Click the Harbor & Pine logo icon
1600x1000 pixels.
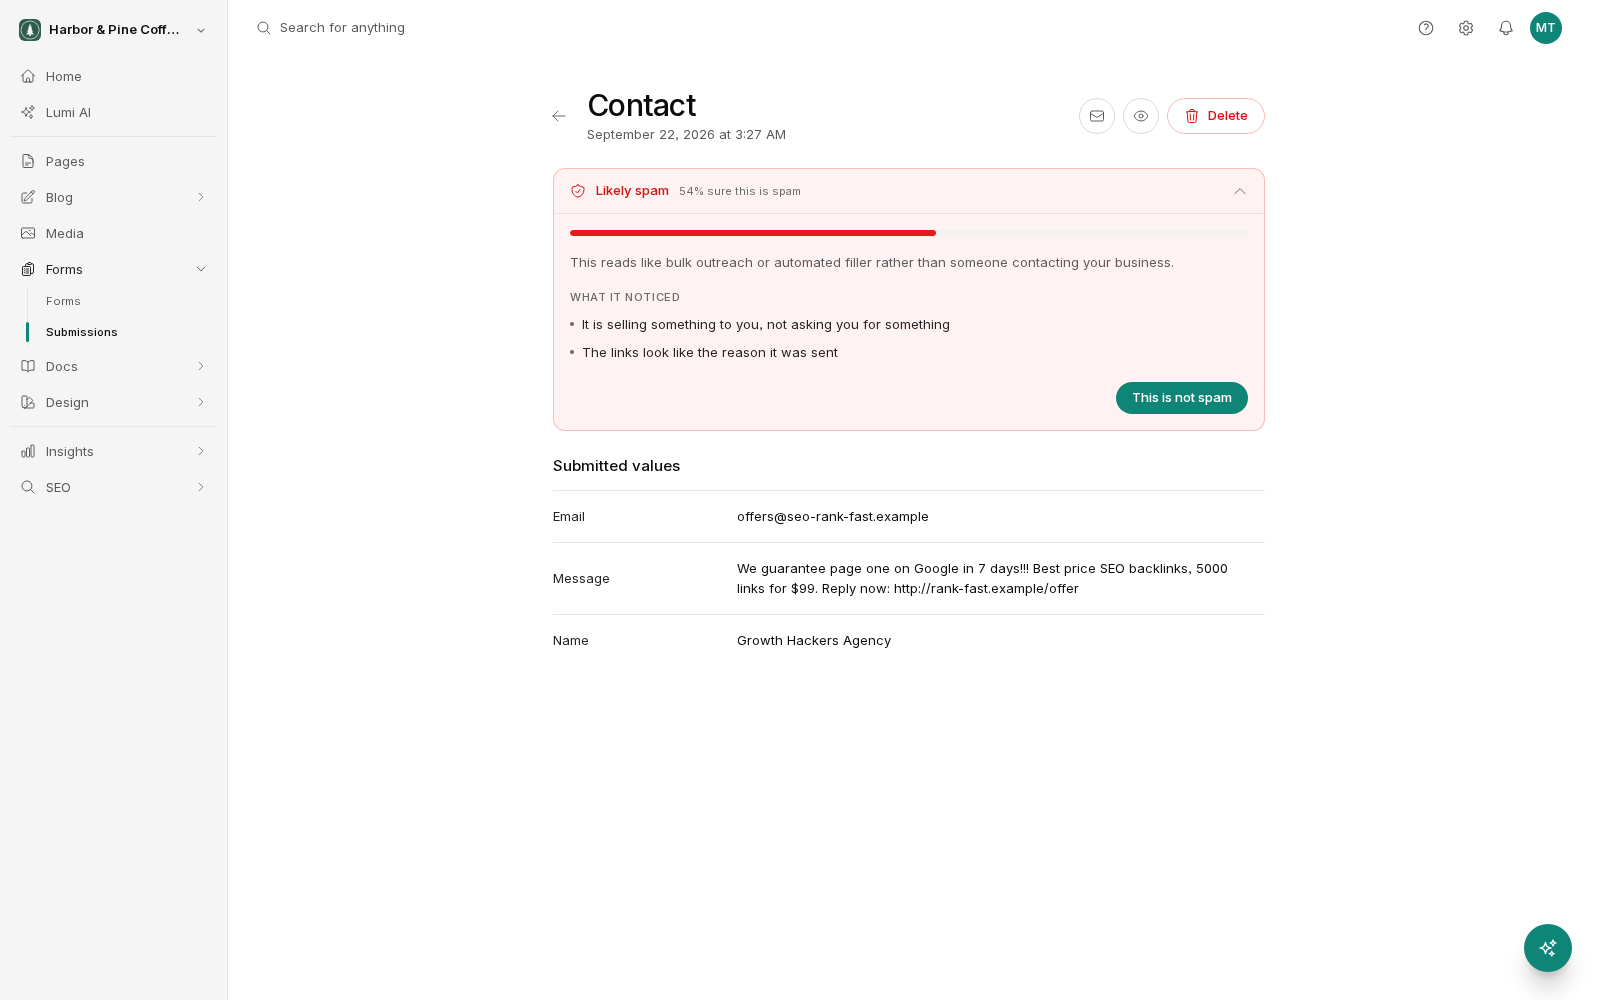click(30, 30)
